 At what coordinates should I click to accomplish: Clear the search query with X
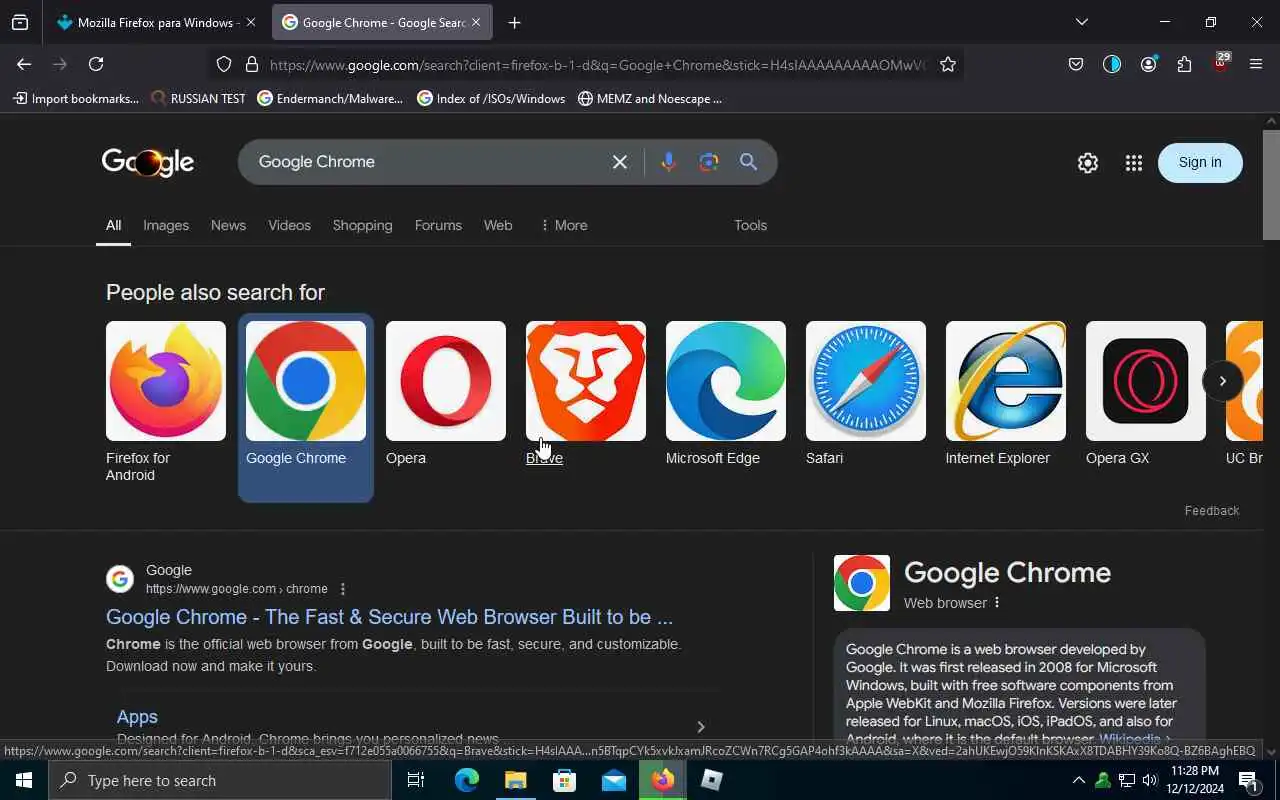620,162
